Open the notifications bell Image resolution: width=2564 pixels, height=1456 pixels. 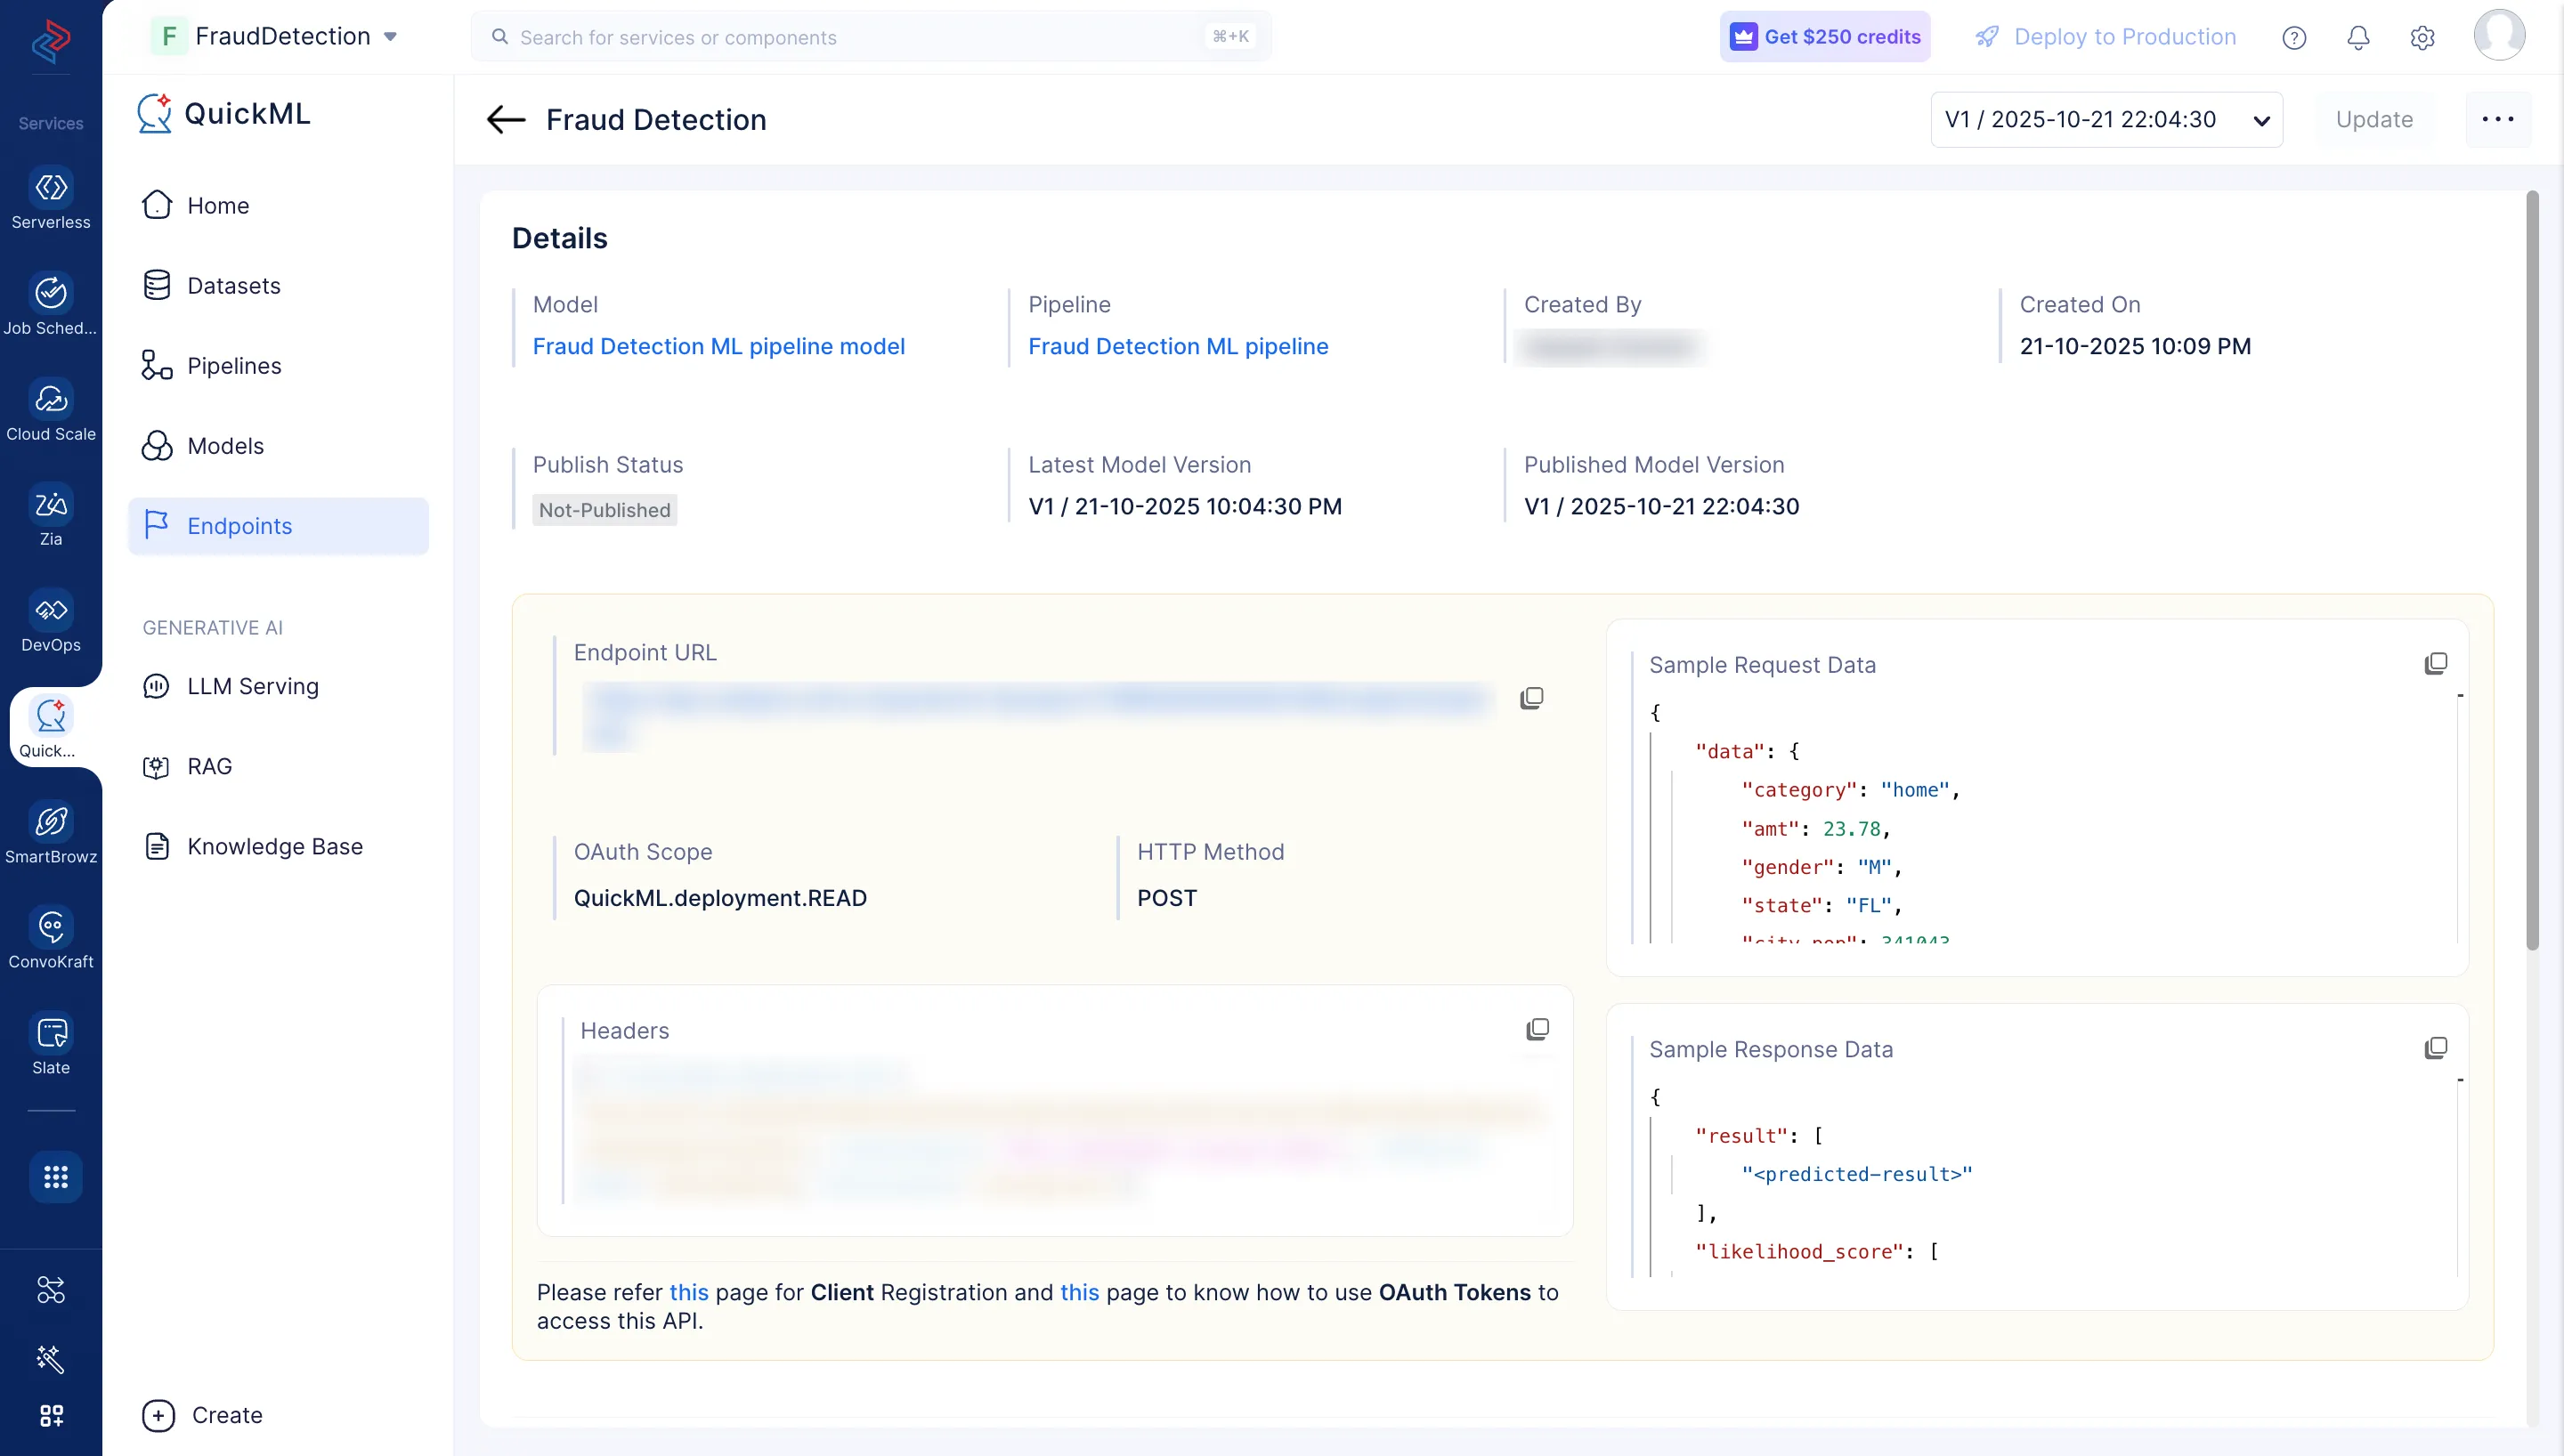(x=2357, y=37)
